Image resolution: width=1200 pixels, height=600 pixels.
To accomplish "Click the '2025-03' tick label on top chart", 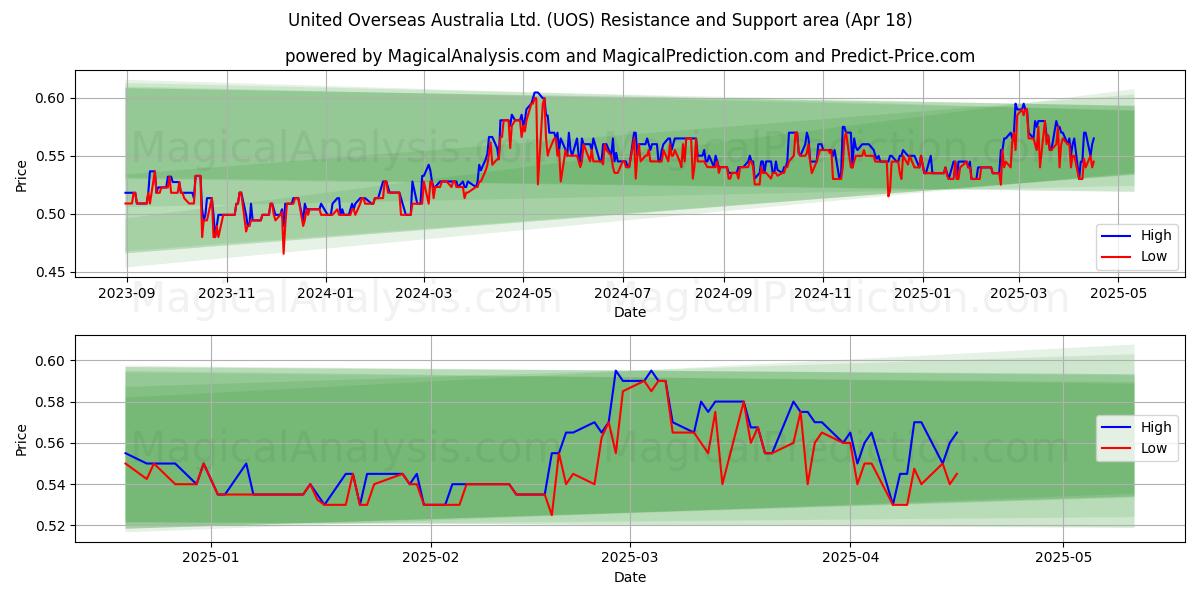I will click(1020, 295).
